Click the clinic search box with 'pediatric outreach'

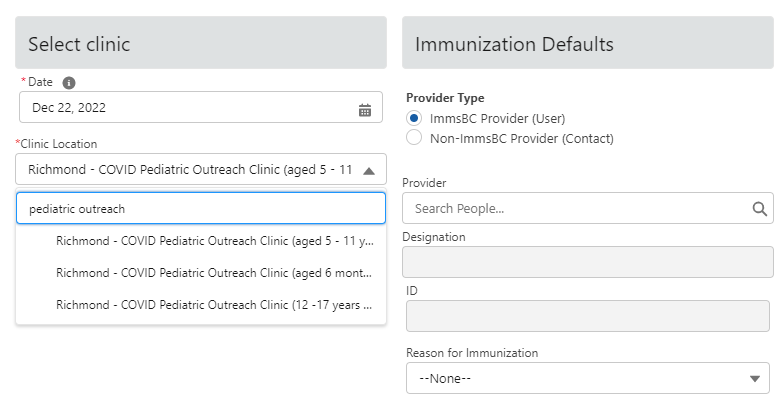(x=201, y=208)
